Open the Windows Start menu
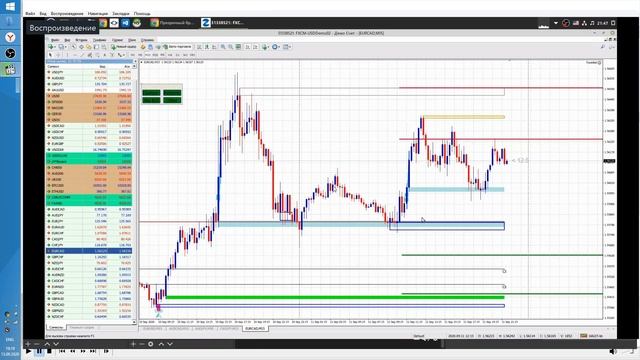Screen dimensions: 640x360 [10, 6]
